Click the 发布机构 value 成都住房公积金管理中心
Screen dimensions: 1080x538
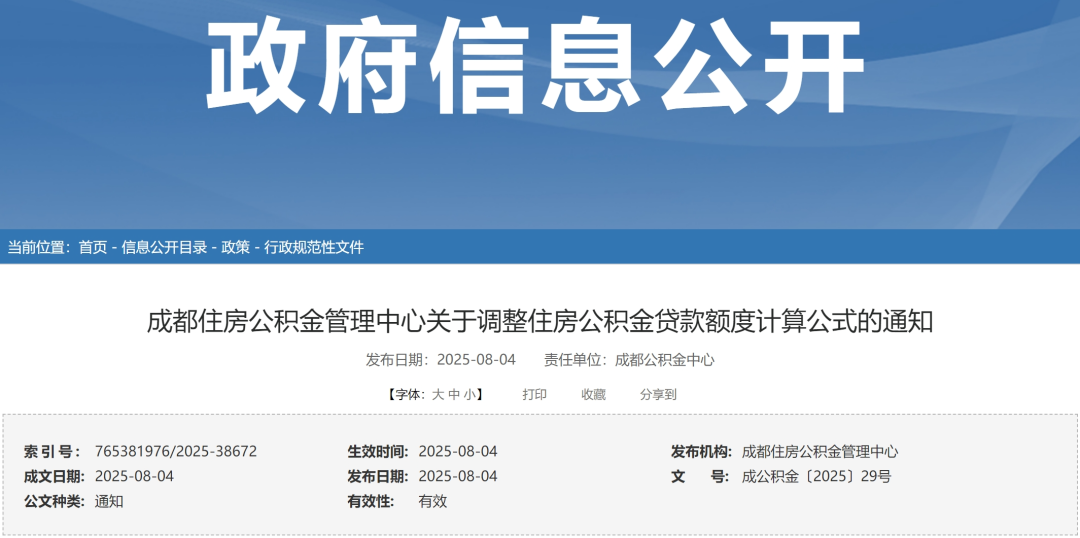coord(820,452)
